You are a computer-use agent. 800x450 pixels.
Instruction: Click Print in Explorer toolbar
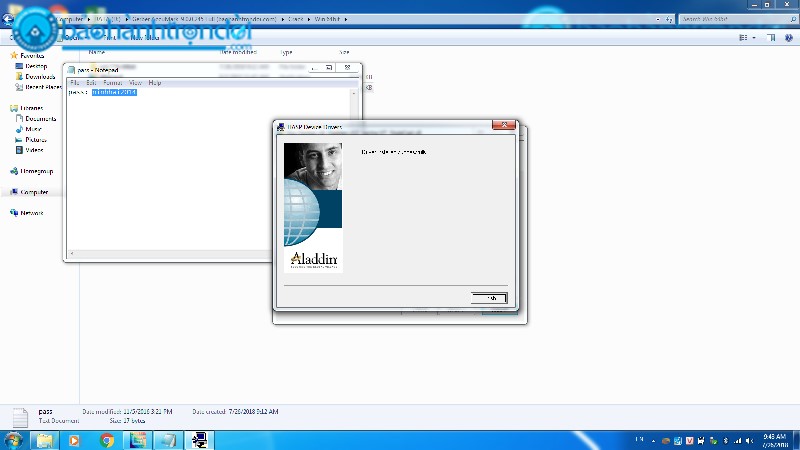(110, 38)
